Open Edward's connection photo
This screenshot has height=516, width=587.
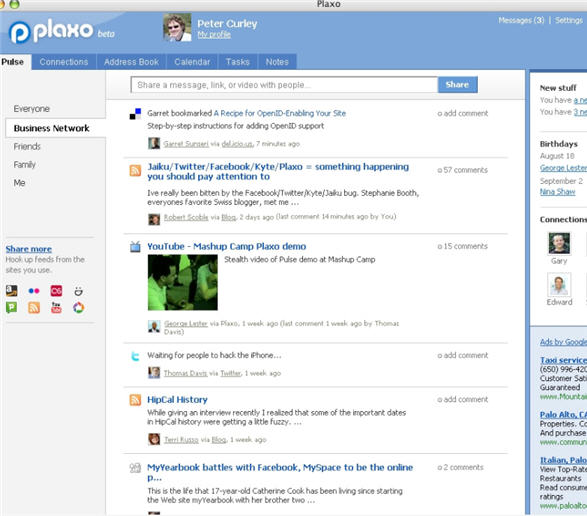coord(559,284)
